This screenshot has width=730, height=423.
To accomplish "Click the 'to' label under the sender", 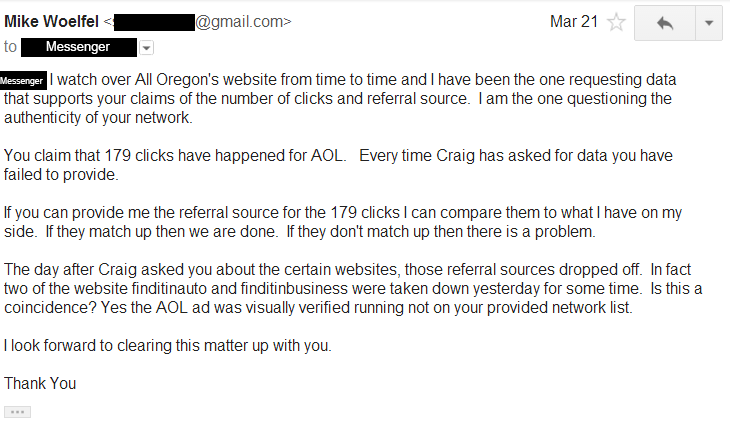I will pyautogui.click(x=10, y=47).
